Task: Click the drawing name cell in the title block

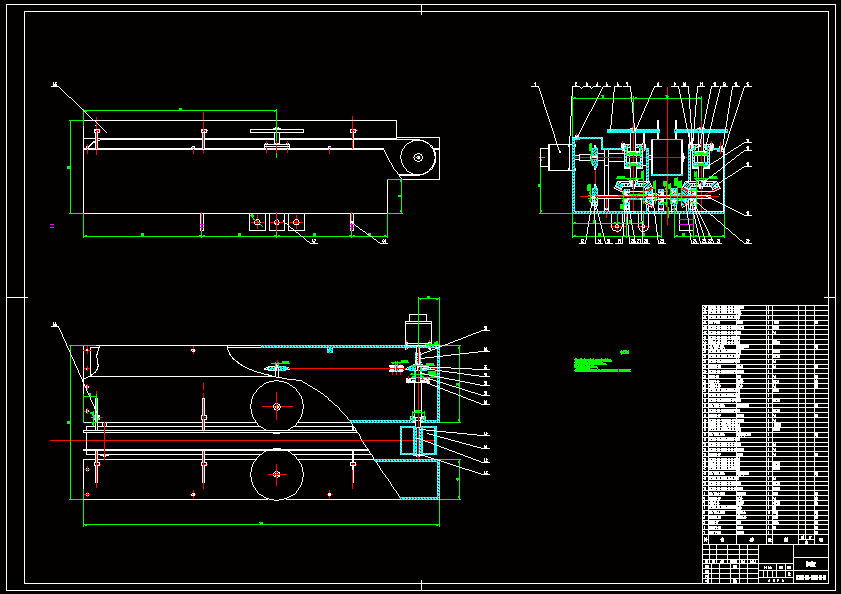Action: click(x=810, y=564)
